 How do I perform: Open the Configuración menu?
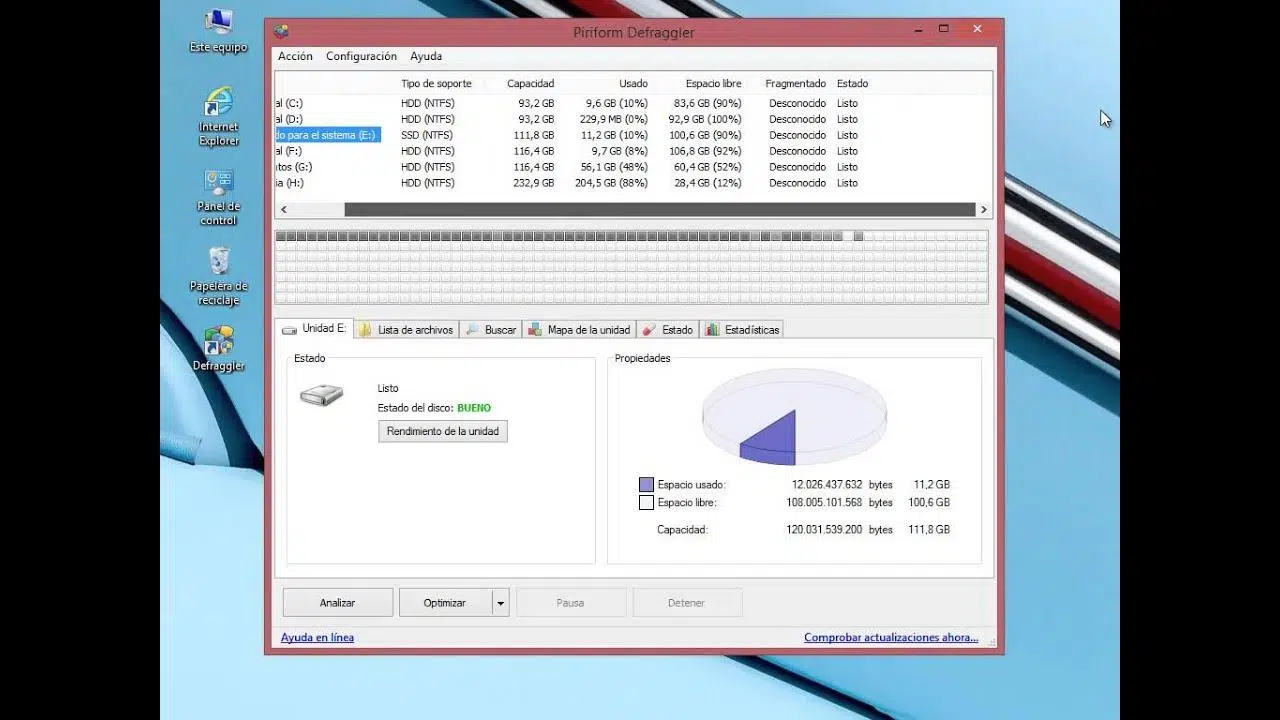coord(361,56)
